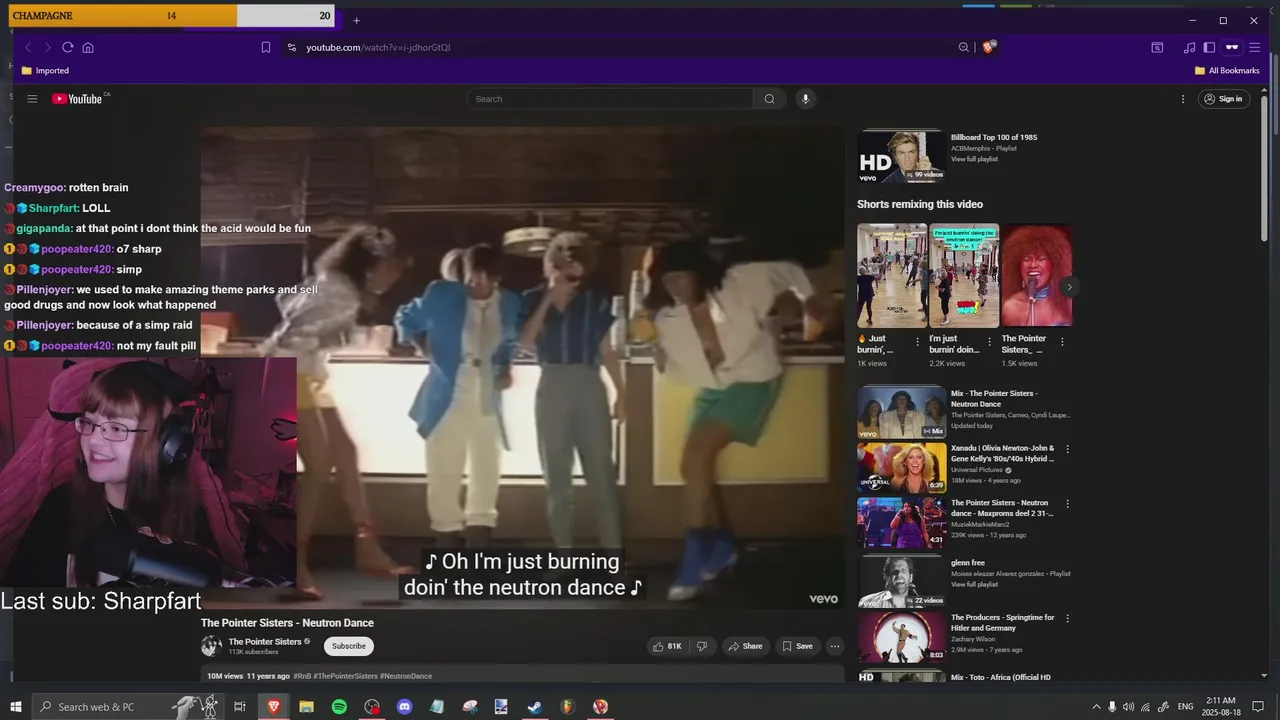Click the #NeutronDance hashtag
Viewport: 1280px width, 720px height.
point(406,676)
